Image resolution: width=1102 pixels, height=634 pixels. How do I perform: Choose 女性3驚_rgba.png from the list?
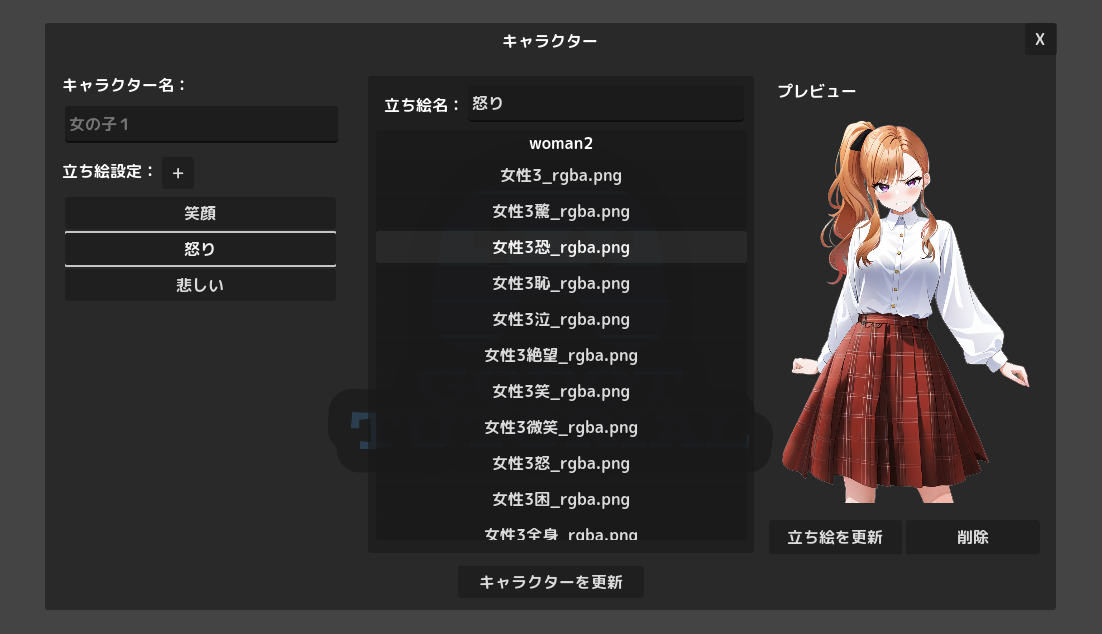coord(560,212)
